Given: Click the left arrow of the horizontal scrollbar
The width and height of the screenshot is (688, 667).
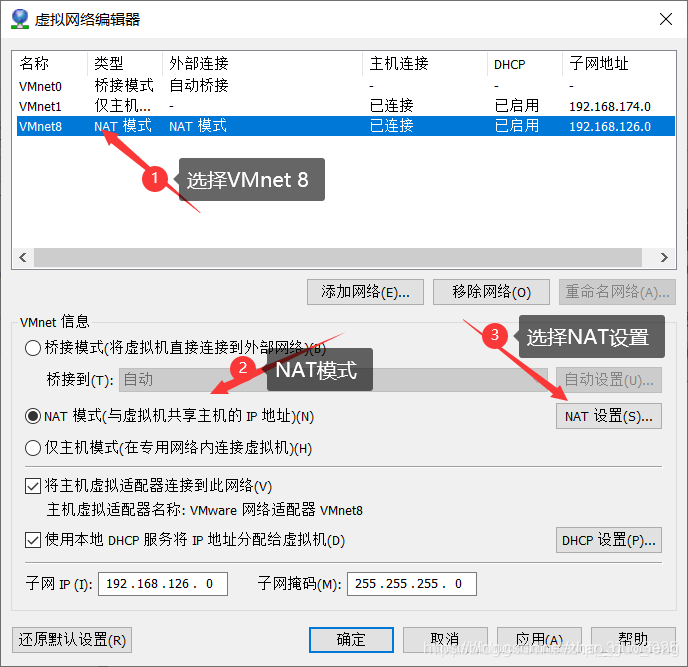Looking at the screenshot, I should coord(23,257).
